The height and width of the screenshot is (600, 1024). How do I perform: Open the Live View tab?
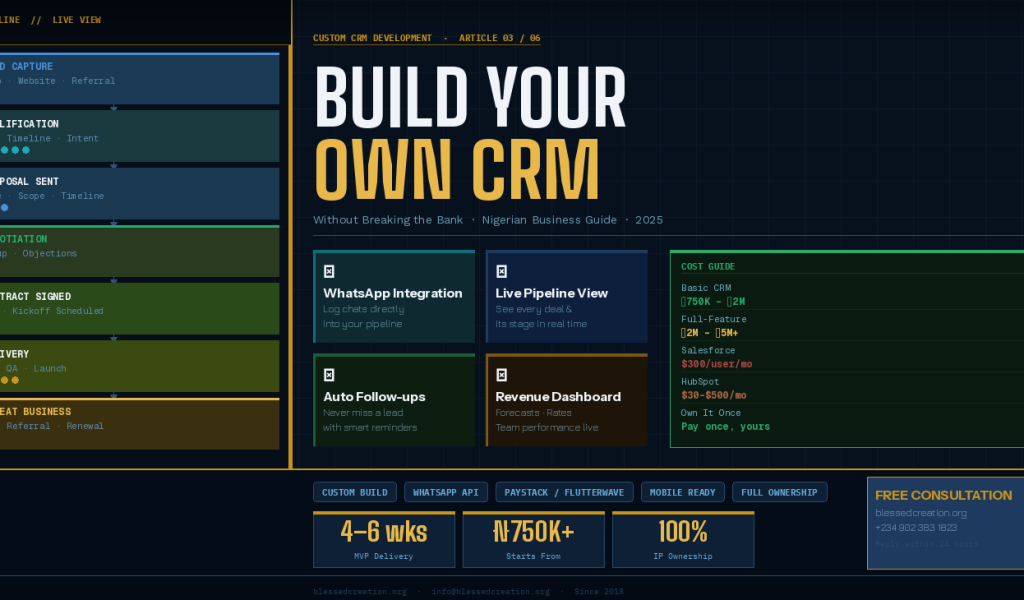click(75, 18)
